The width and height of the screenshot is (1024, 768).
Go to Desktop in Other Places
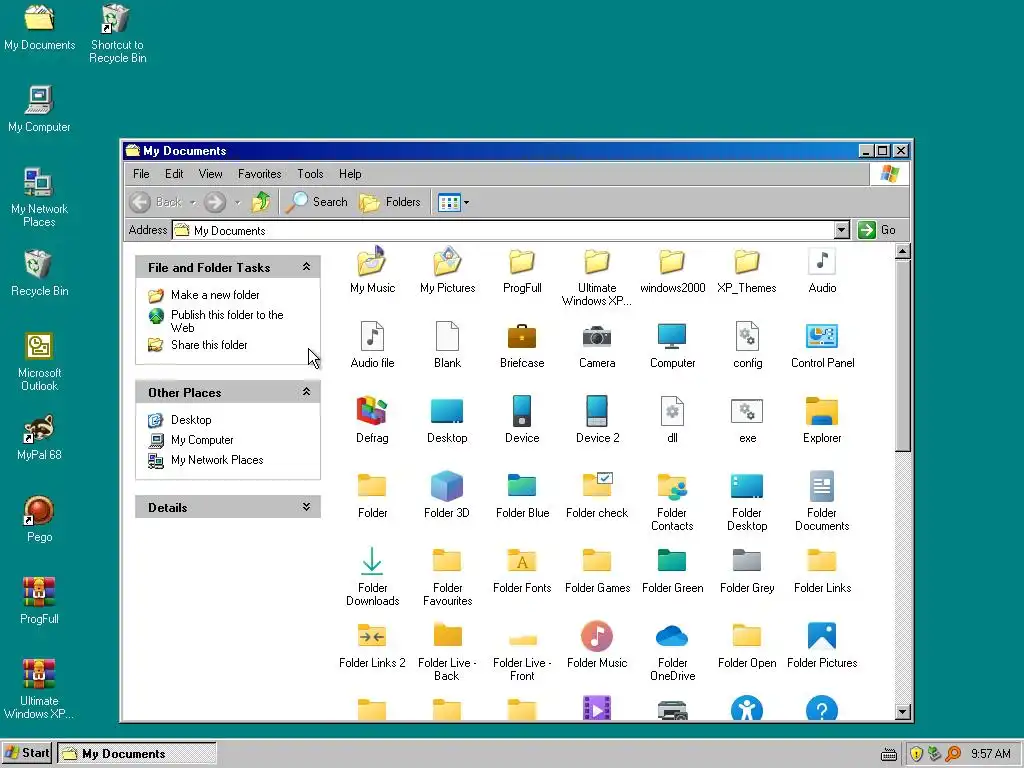tap(191, 420)
